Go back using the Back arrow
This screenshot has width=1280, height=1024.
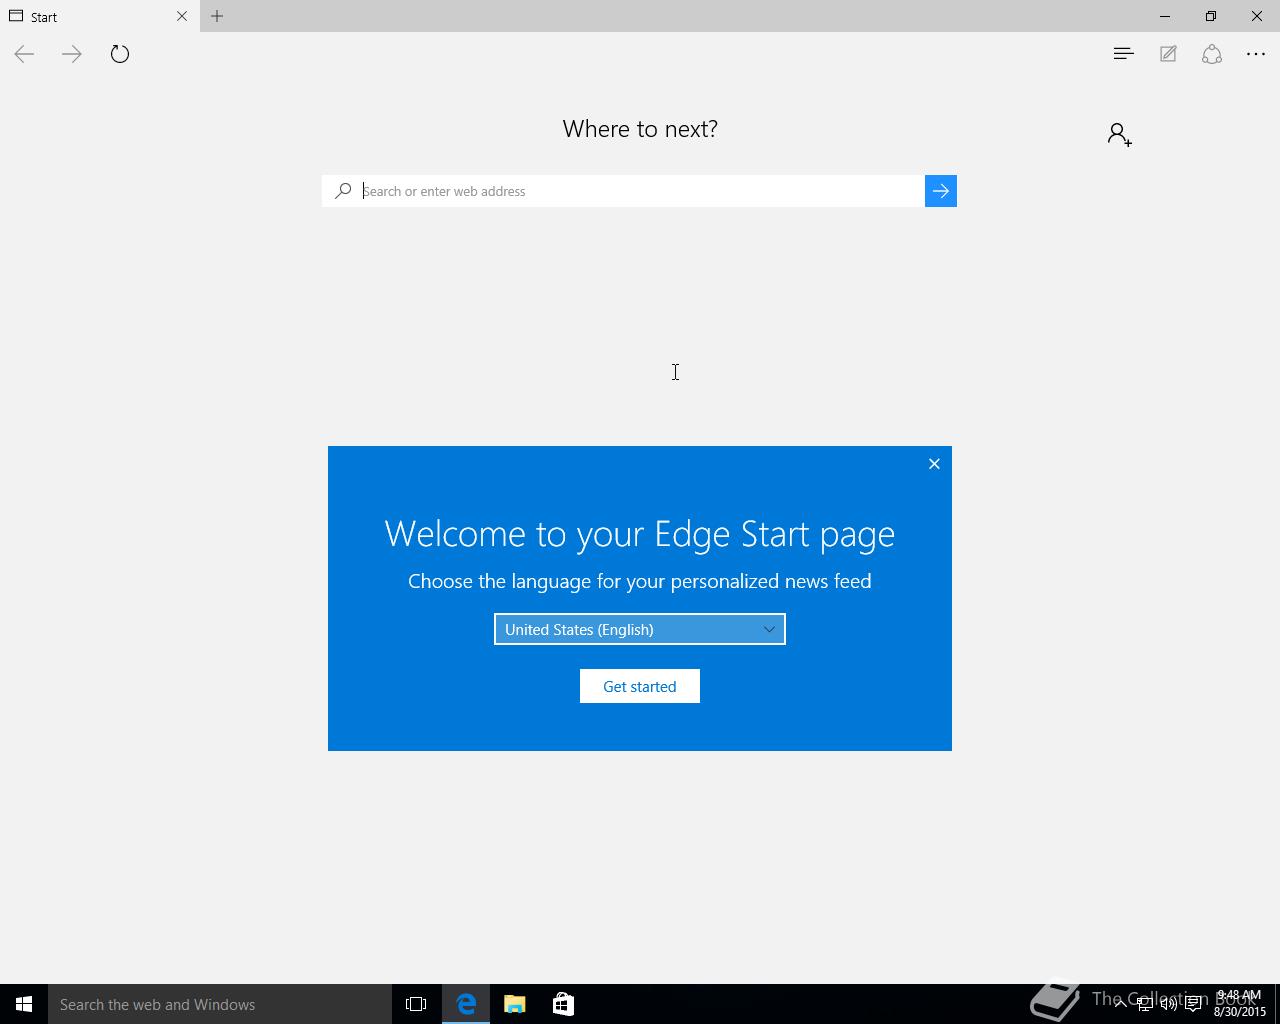(x=24, y=54)
